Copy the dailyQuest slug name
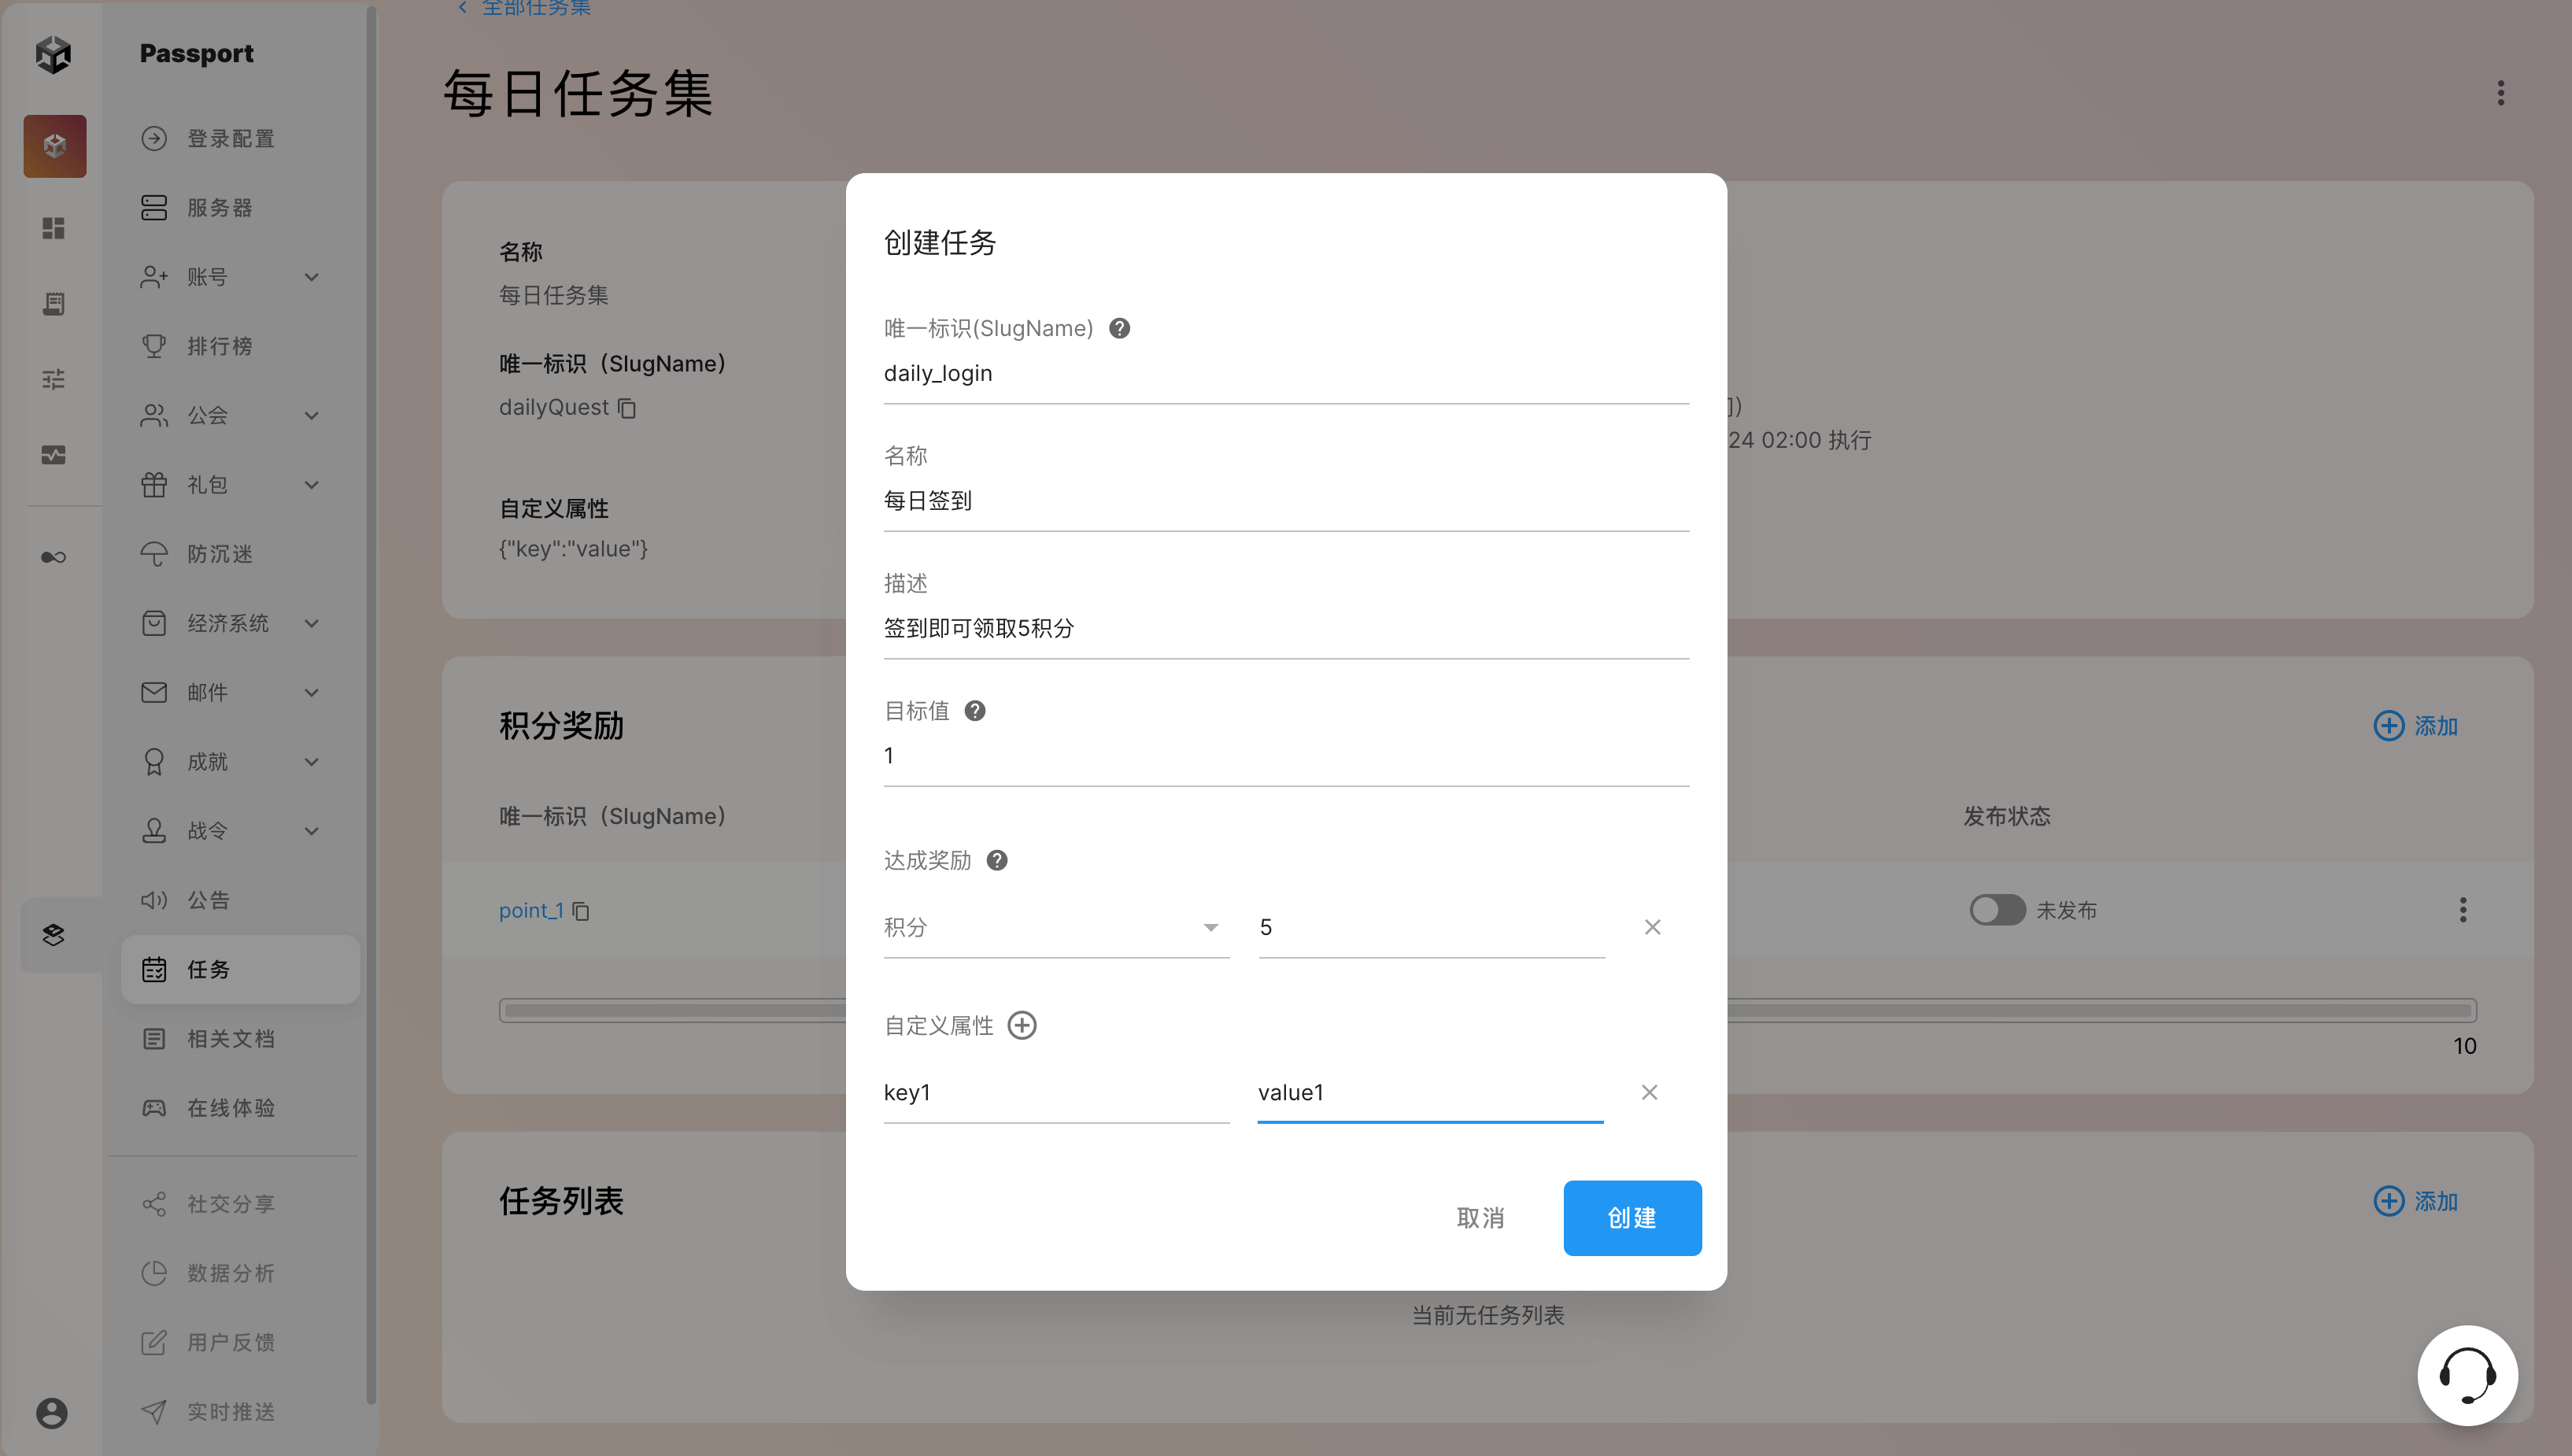Viewport: 2572px width, 1456px height. click(x=627, y=408)
